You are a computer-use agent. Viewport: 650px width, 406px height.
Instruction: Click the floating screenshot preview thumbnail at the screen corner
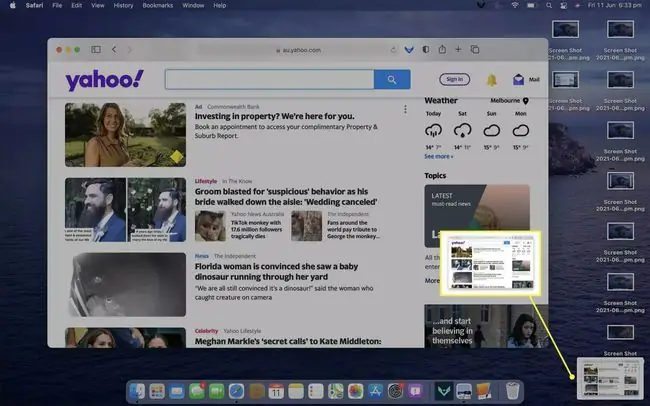click(610, 379)
